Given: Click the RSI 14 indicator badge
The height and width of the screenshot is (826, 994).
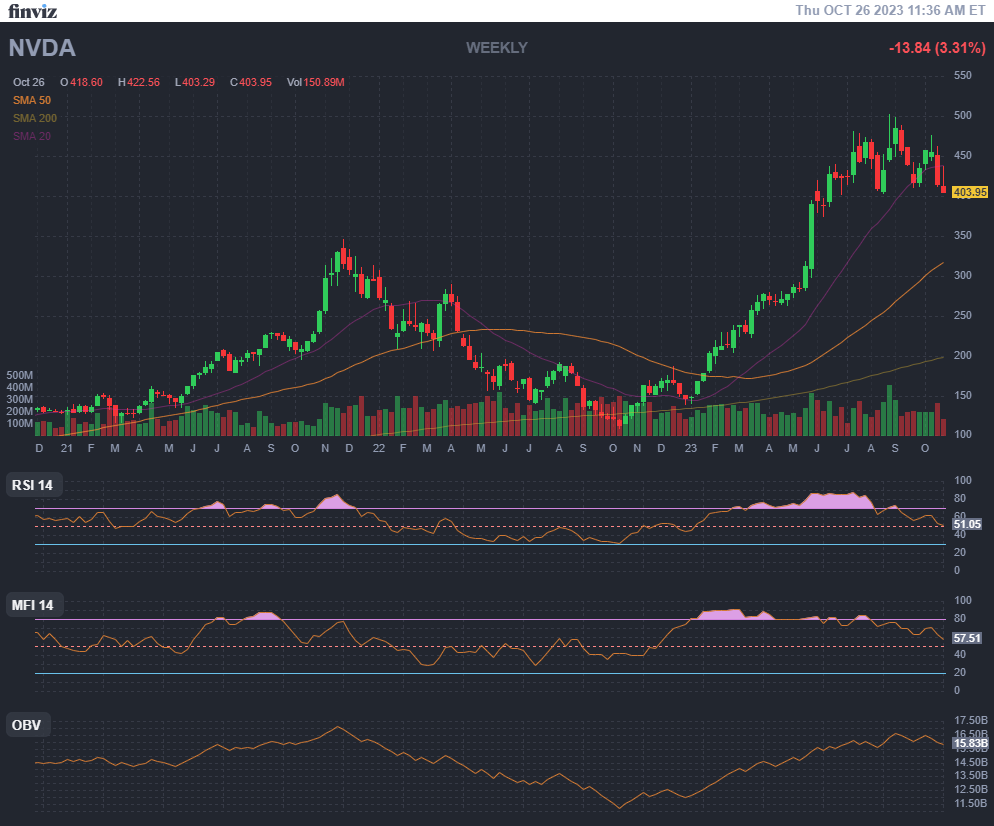Looking at the screenshot, I should click(33, 486).
